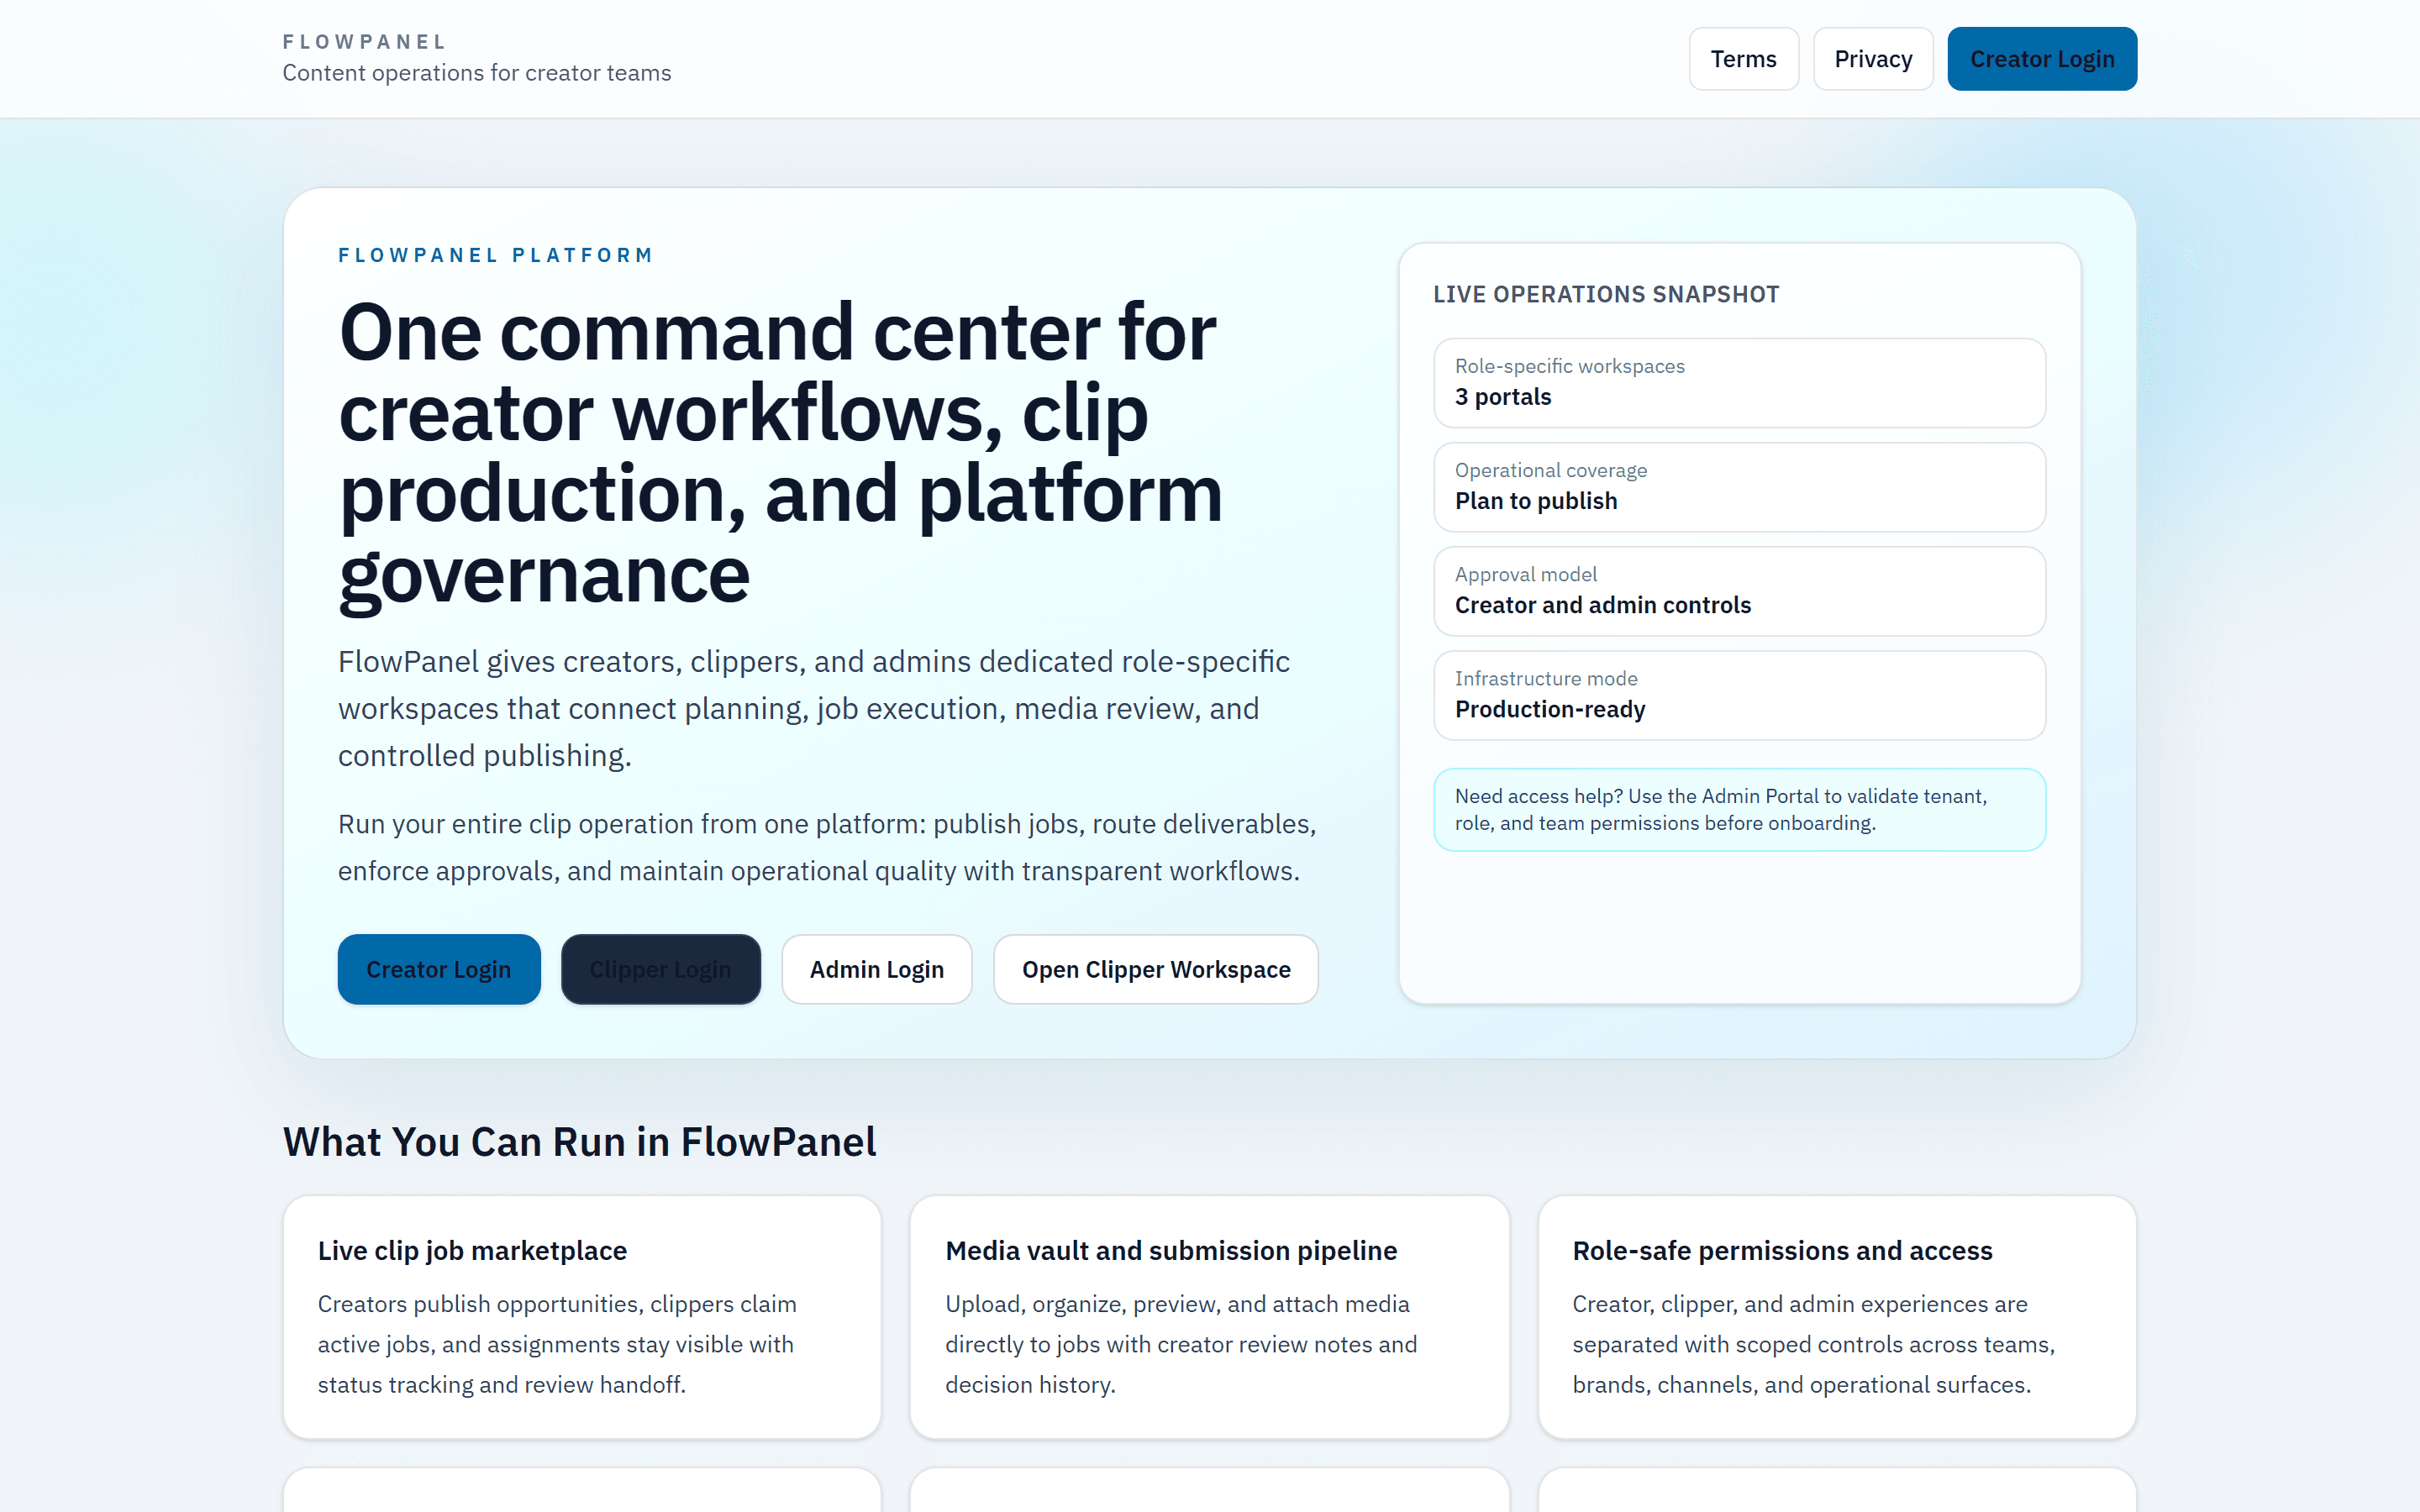Click 'Media vault and submission pipeline' card title
This screenshot has height=1512, width=2420.
pyautogui.click(x=1171, y=1251)
